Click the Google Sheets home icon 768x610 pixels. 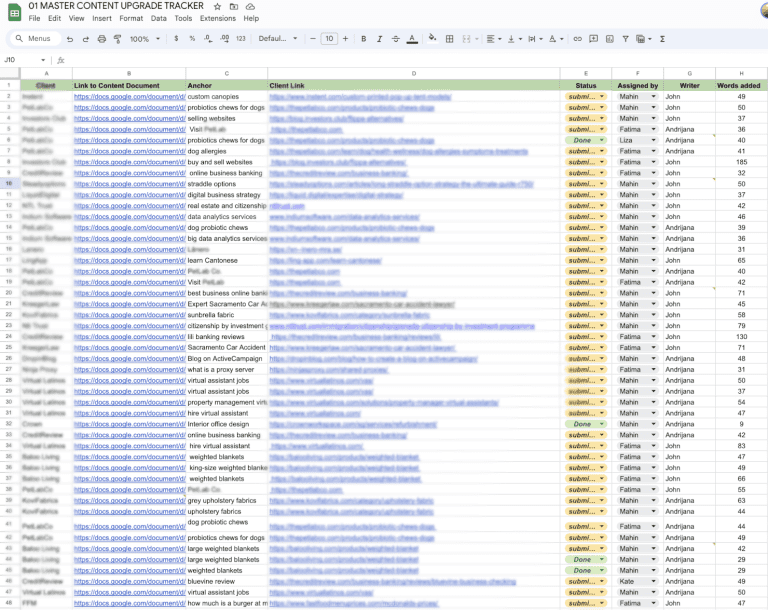click(15, 12)
